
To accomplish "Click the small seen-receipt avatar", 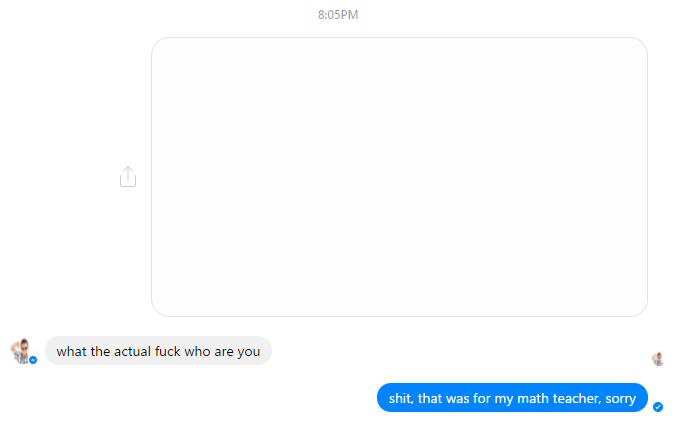I will click(x=658, y=359).
